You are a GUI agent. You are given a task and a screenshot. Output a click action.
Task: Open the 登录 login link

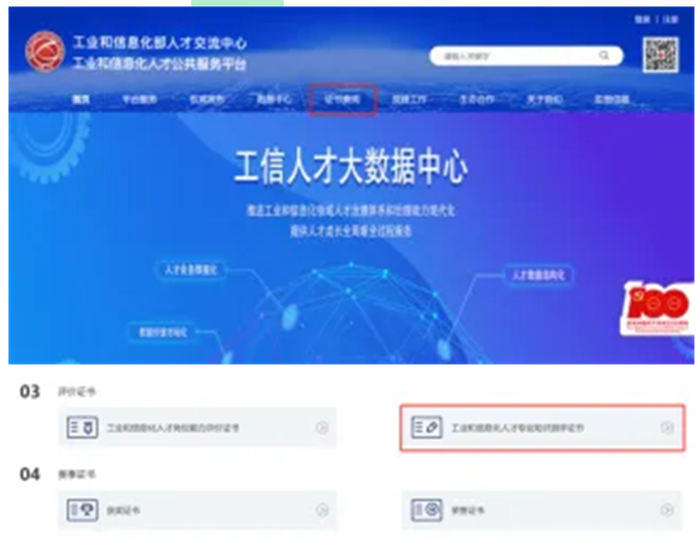(x=642, y=19)
